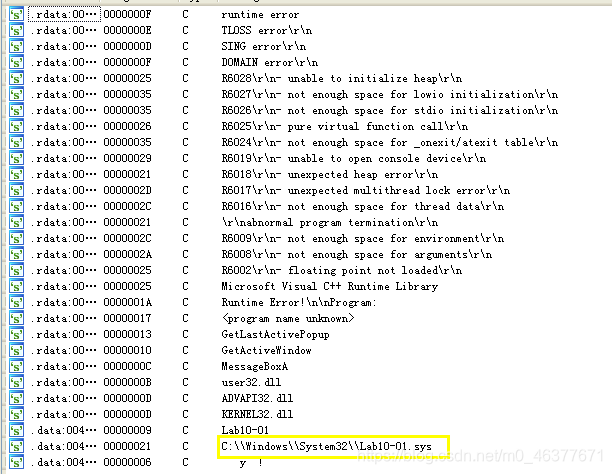
Task: Select the string 'runtime error'
Action: (260, 15)
